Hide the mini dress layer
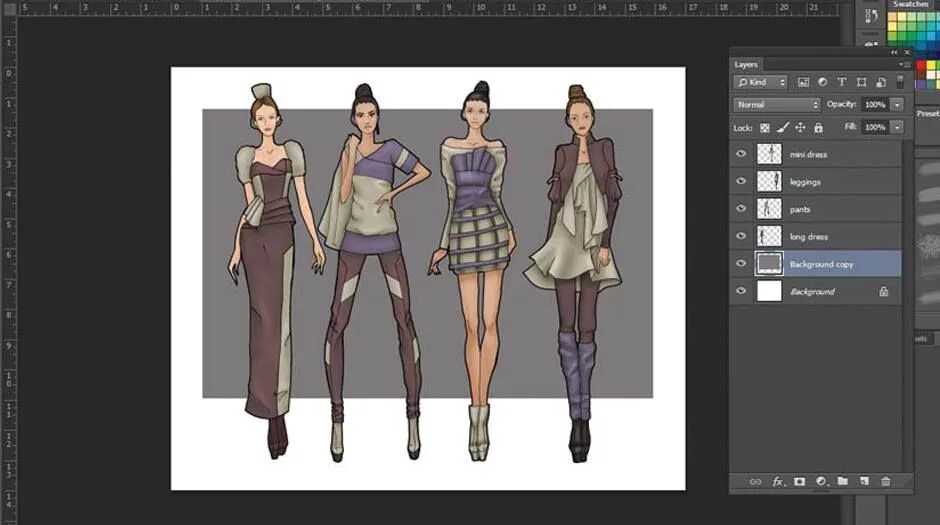The width and height of the screenshot is (940, 525). click(x=741, y=154)
